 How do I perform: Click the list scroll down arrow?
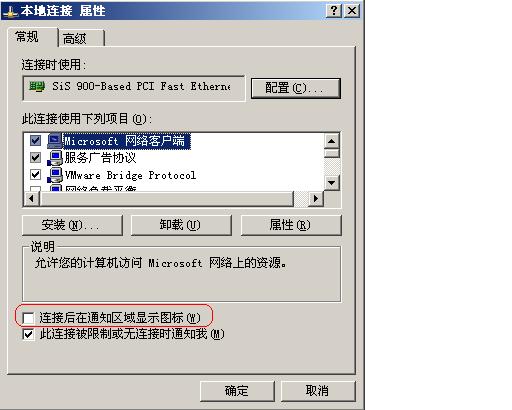pos(332,183)
